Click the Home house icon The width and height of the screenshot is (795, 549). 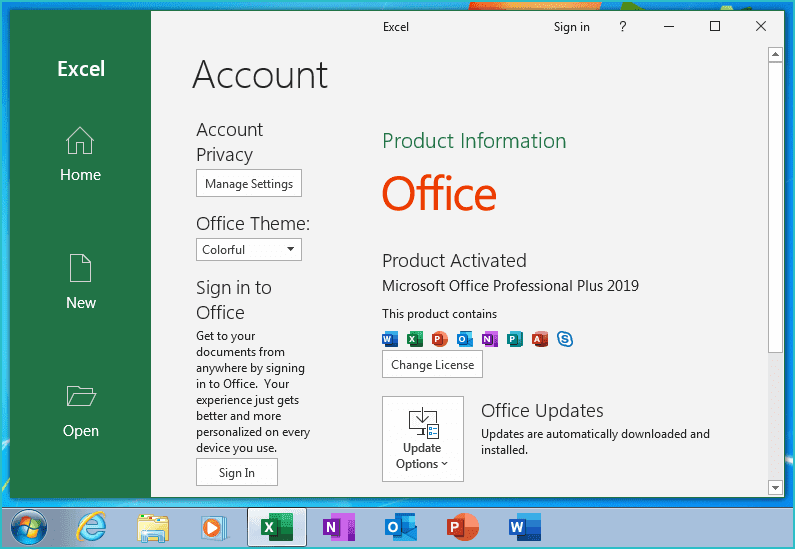(x=80, y=140)
